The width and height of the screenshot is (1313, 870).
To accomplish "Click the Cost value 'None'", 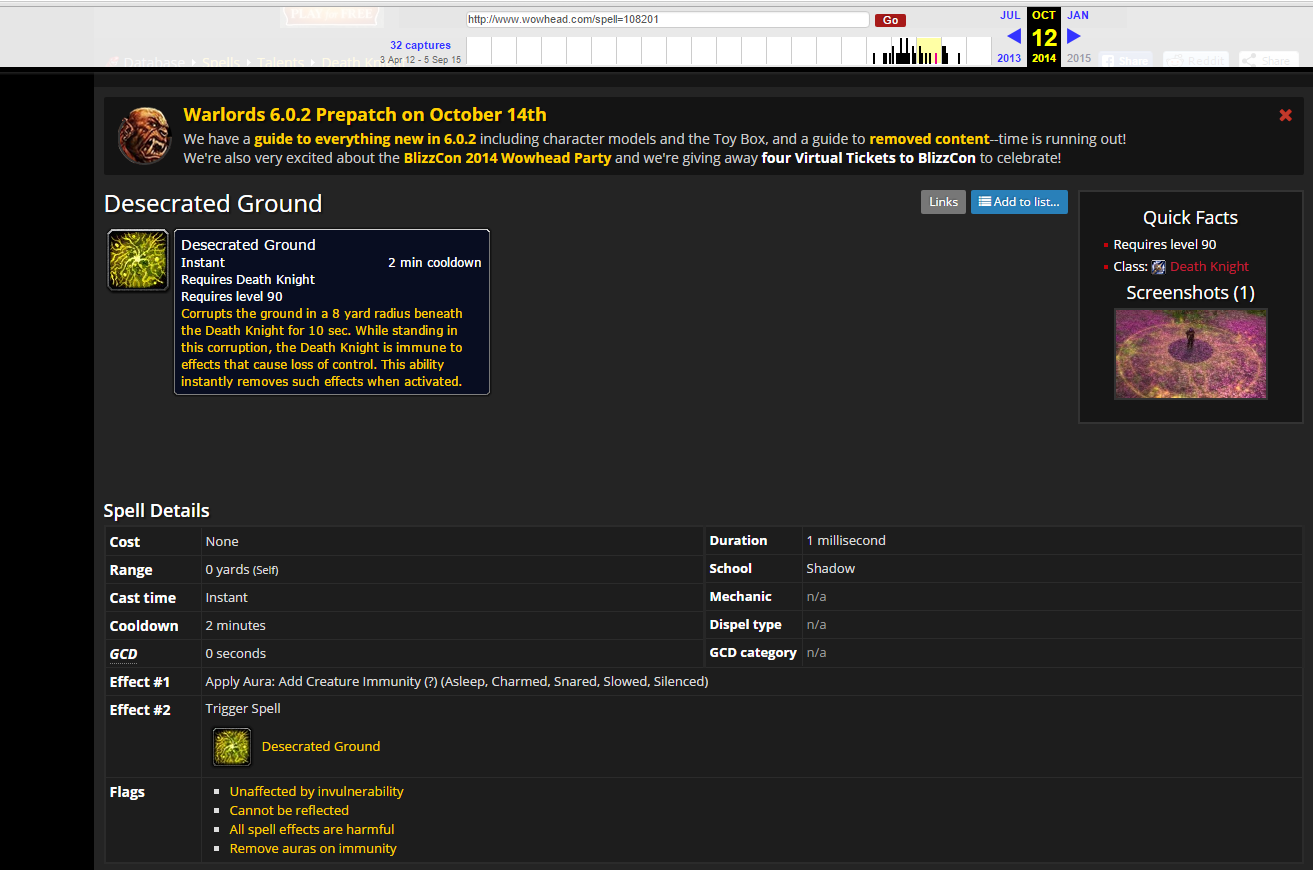I will pyautogui.click(x=222, y=541).
